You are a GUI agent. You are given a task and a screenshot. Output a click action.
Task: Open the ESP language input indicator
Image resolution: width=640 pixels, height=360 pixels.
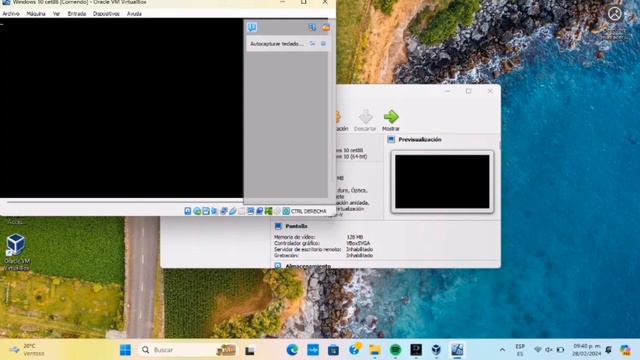point(520,350)
